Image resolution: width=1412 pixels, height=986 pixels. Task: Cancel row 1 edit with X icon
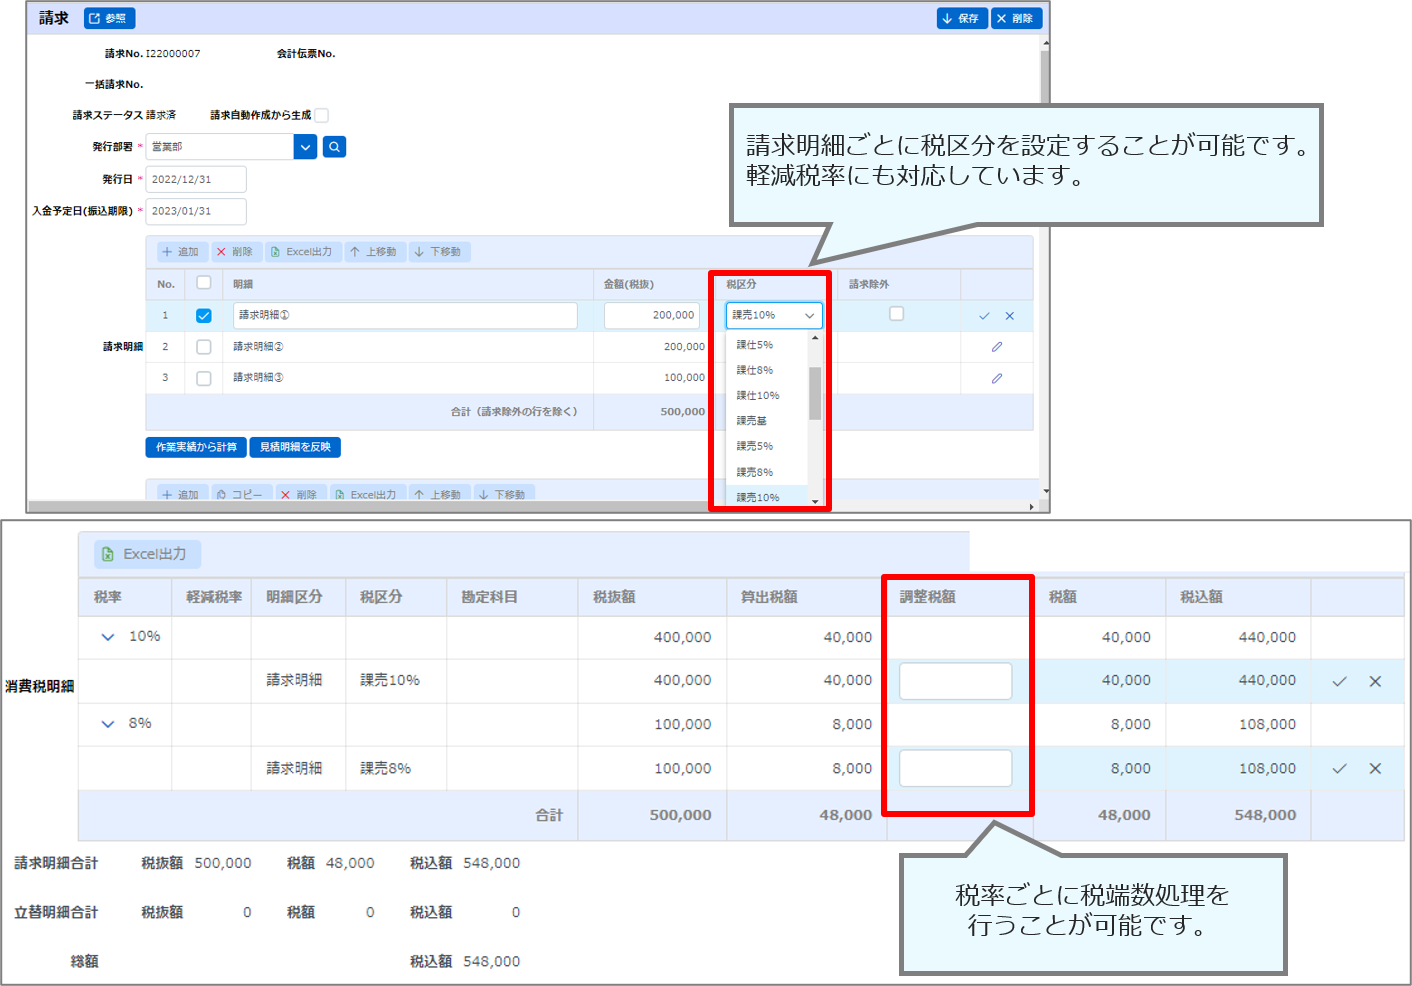pyautogui.click(x=1010, y=316)
